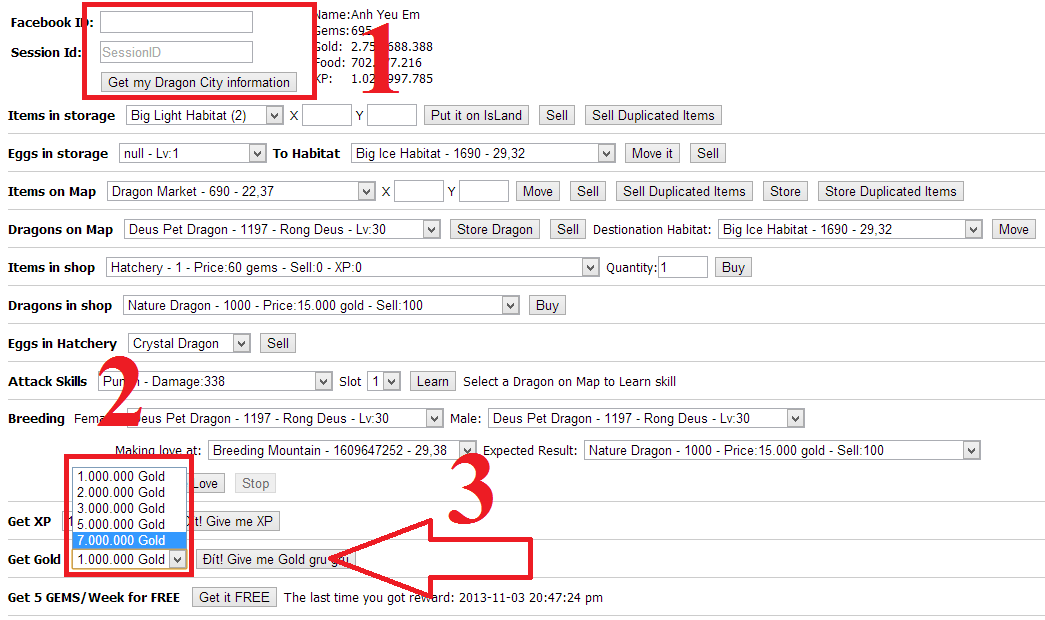Select 7.000.000 Gold option in list
The width and height of the screenshot is (1045, 620).
click(129, 540)
